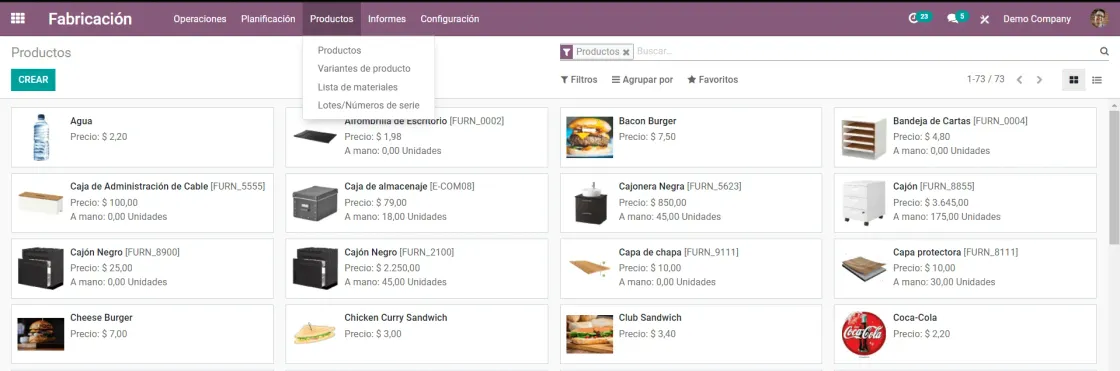Click the Productos breadcrumb heading

click(x=41, y=53)
